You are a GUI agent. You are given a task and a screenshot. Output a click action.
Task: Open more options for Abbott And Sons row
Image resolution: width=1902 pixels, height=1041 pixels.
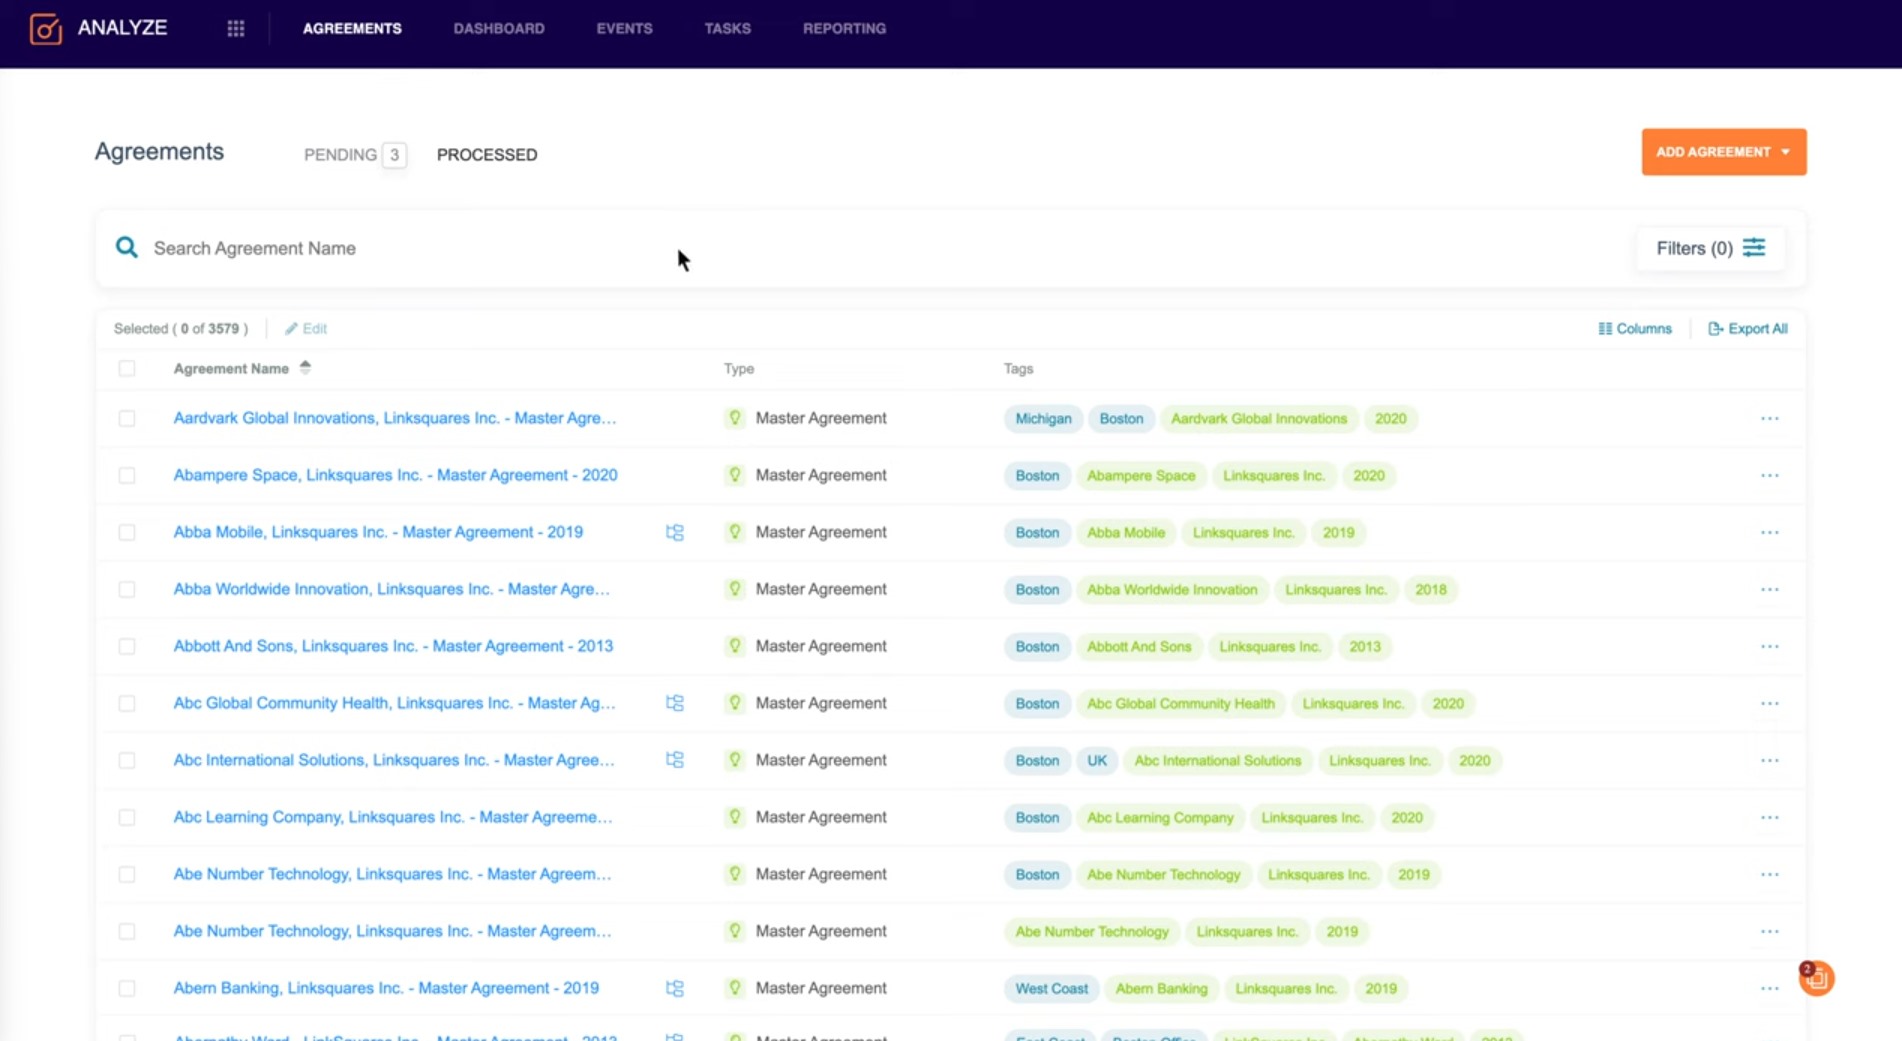[x=1770, y=646]
